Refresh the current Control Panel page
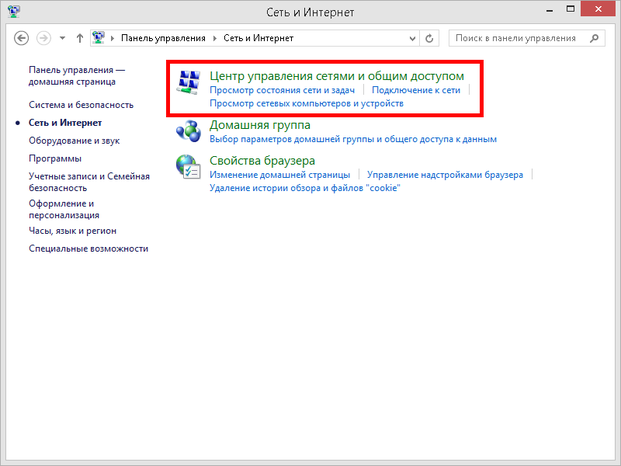Screen dimensions: 621x466 (x=430, y=38)
